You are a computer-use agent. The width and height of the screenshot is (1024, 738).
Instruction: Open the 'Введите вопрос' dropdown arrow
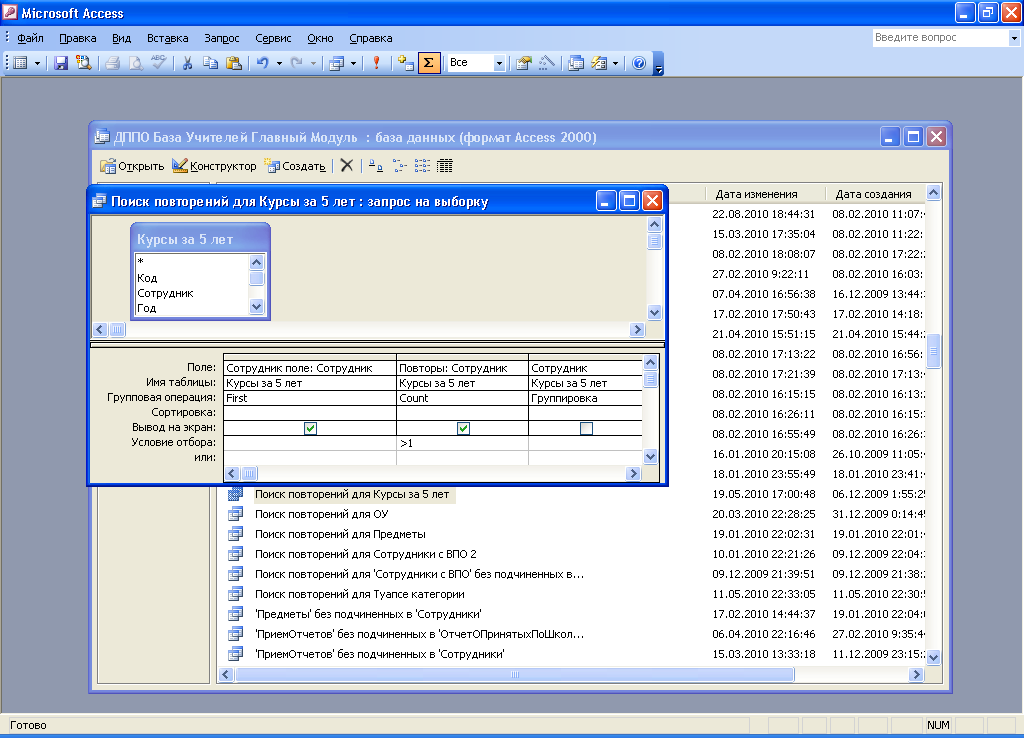coord(1014,38)
